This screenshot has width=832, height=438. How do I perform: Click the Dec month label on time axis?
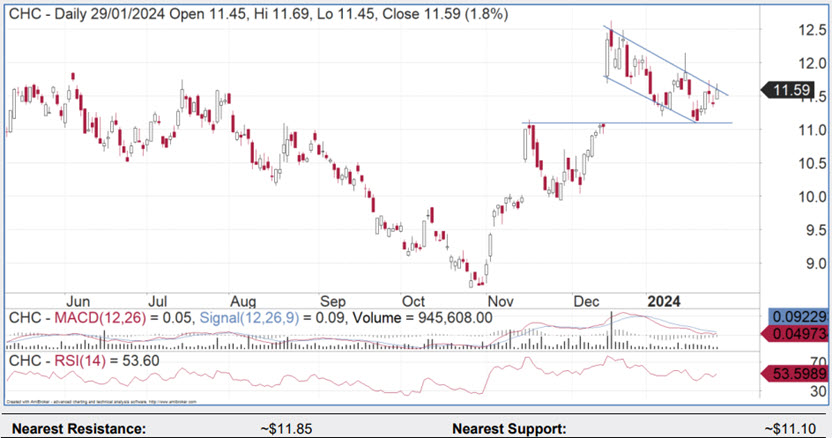(586, 302)
